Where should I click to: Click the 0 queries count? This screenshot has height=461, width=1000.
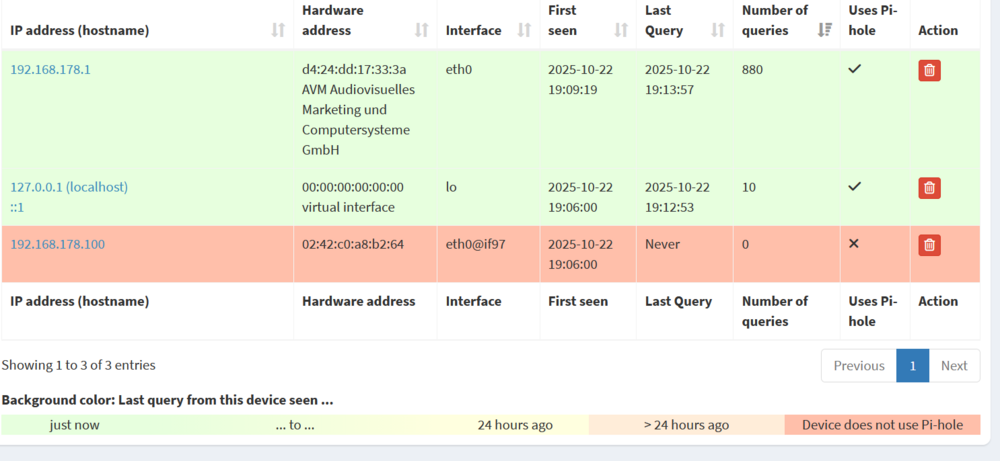[746, 244]
